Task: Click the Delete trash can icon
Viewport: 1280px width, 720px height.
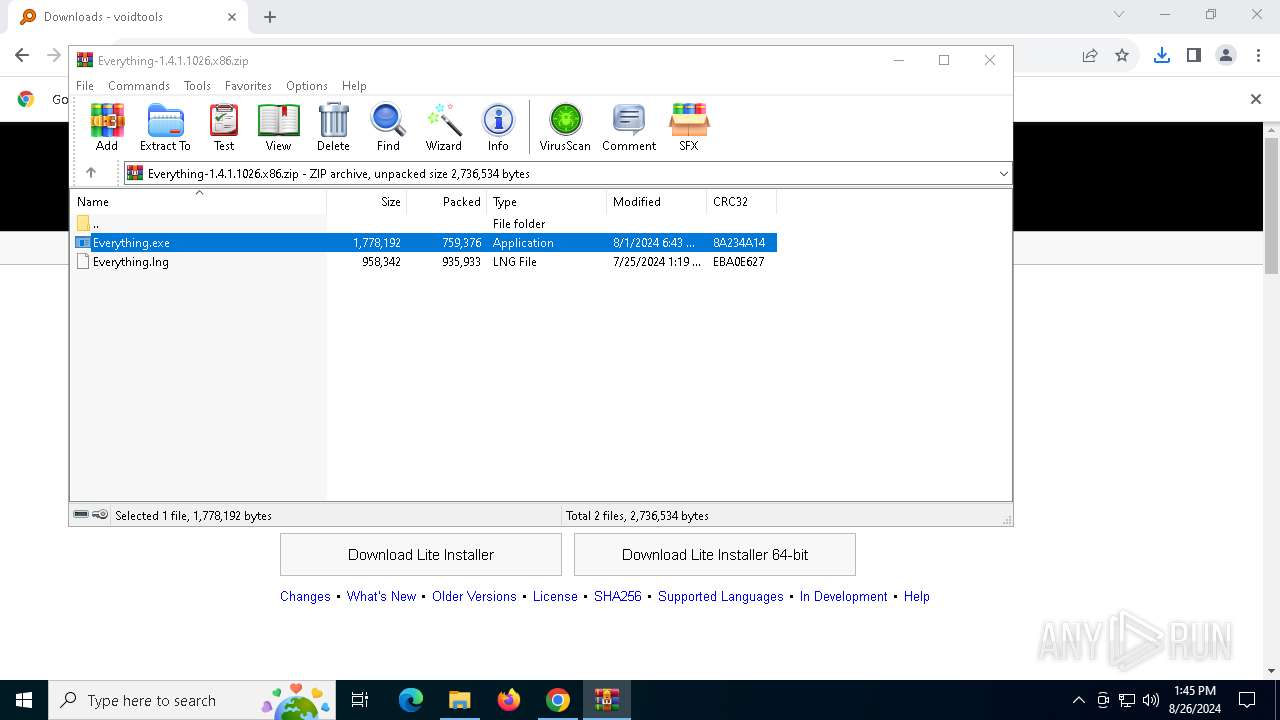Action: pyautogui.click(x=333, y=127)
